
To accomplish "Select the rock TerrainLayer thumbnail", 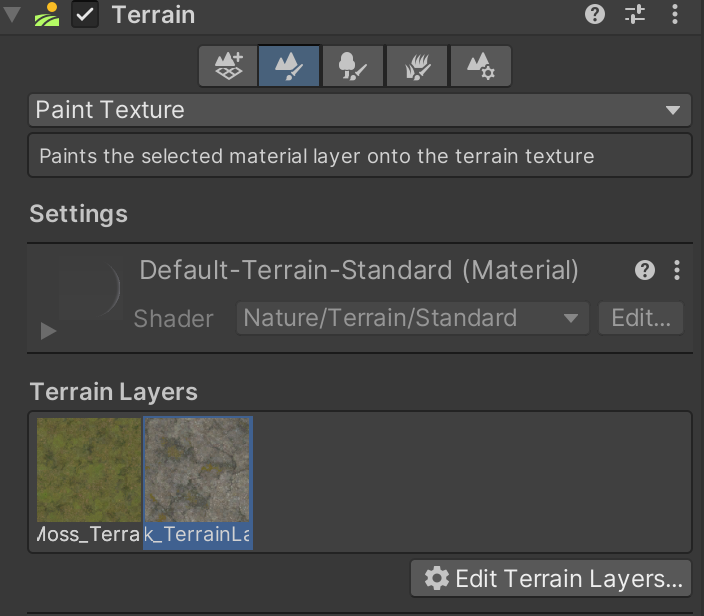I will [198, 470].
